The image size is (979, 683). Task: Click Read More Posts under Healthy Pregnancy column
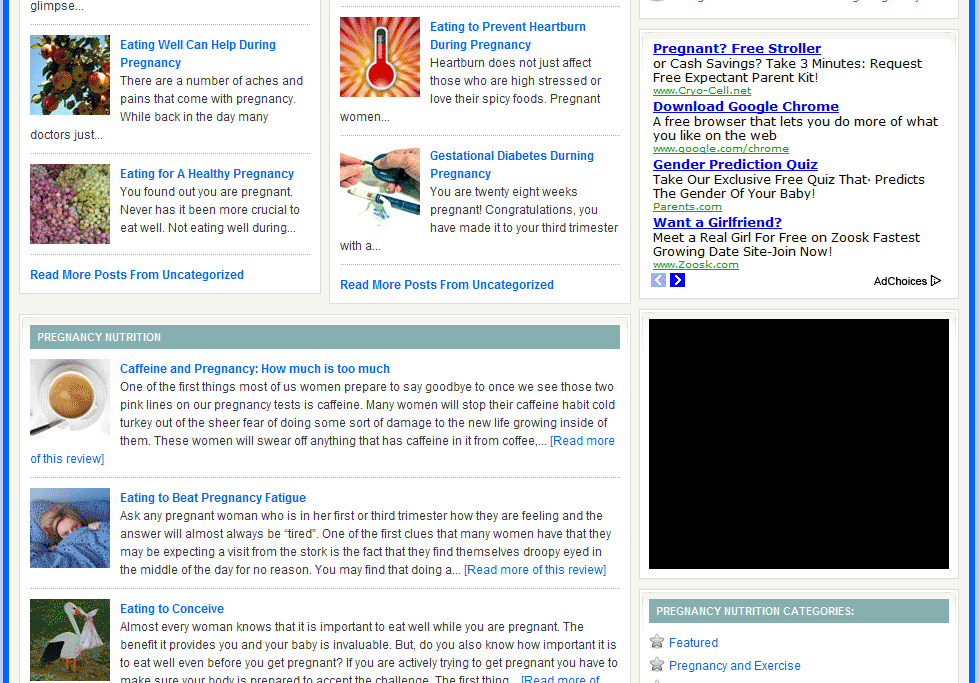pyautogui.click(x=137, y=275)
